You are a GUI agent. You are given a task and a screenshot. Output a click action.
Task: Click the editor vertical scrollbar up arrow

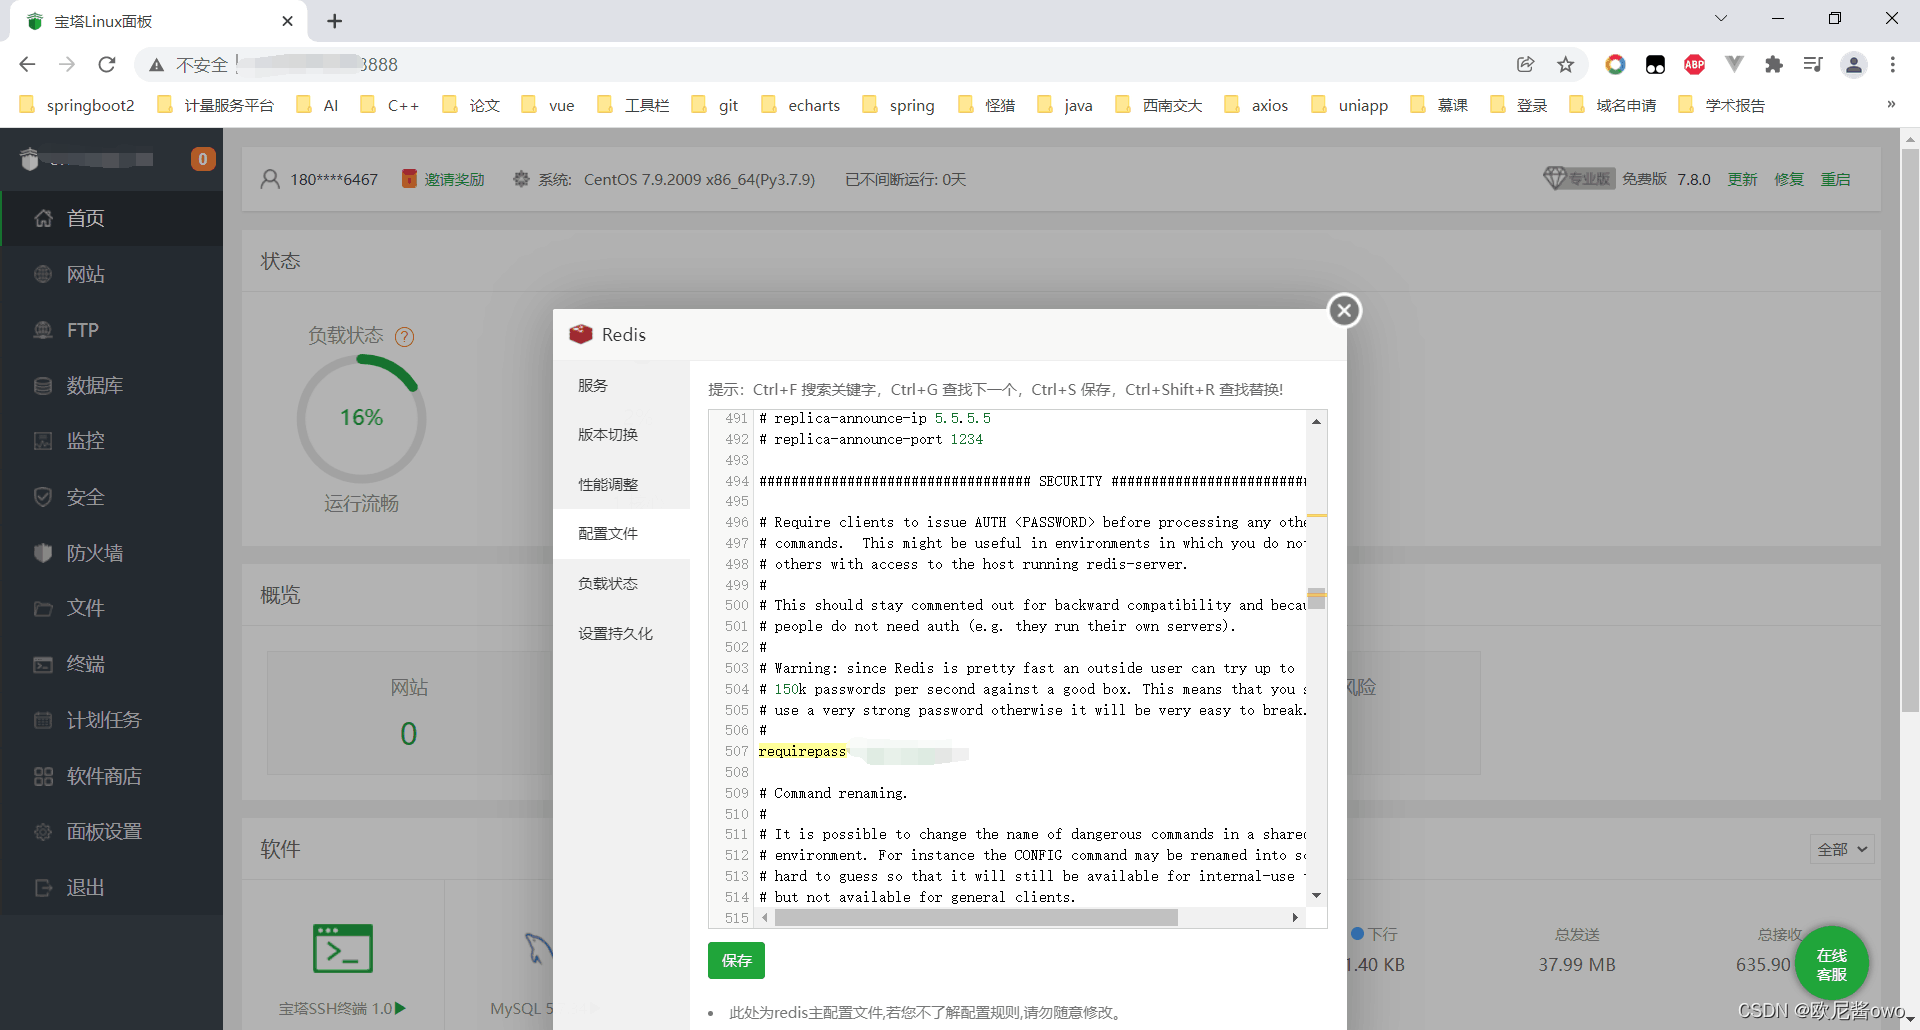1316,421
